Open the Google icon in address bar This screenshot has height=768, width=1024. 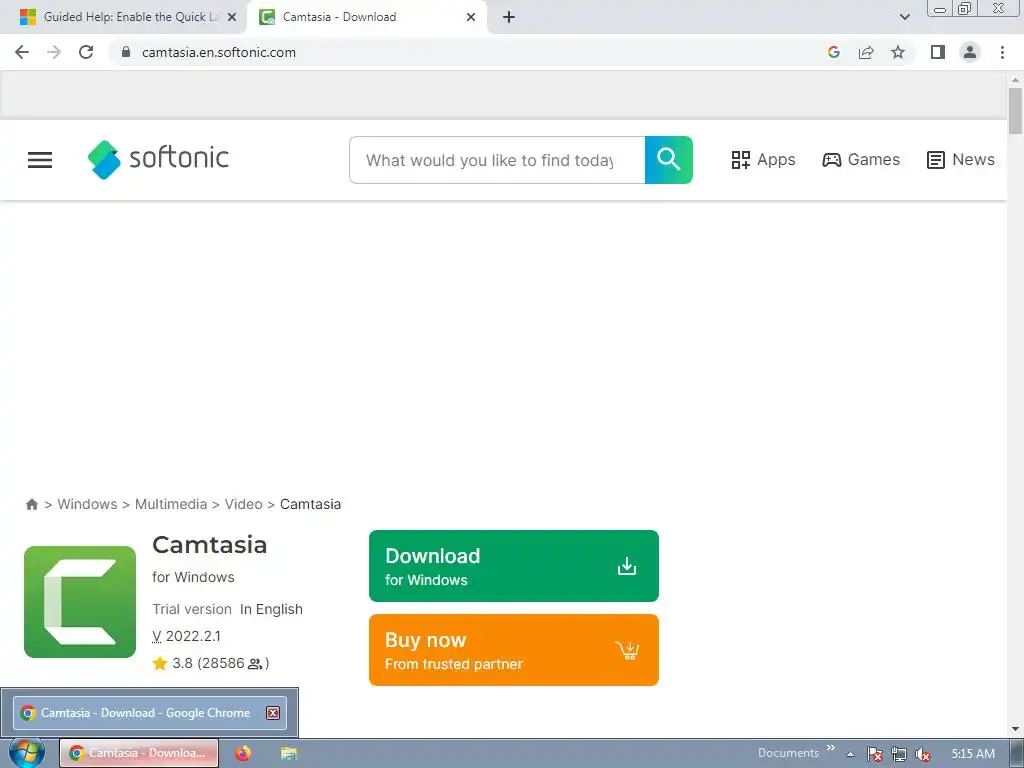833,52
